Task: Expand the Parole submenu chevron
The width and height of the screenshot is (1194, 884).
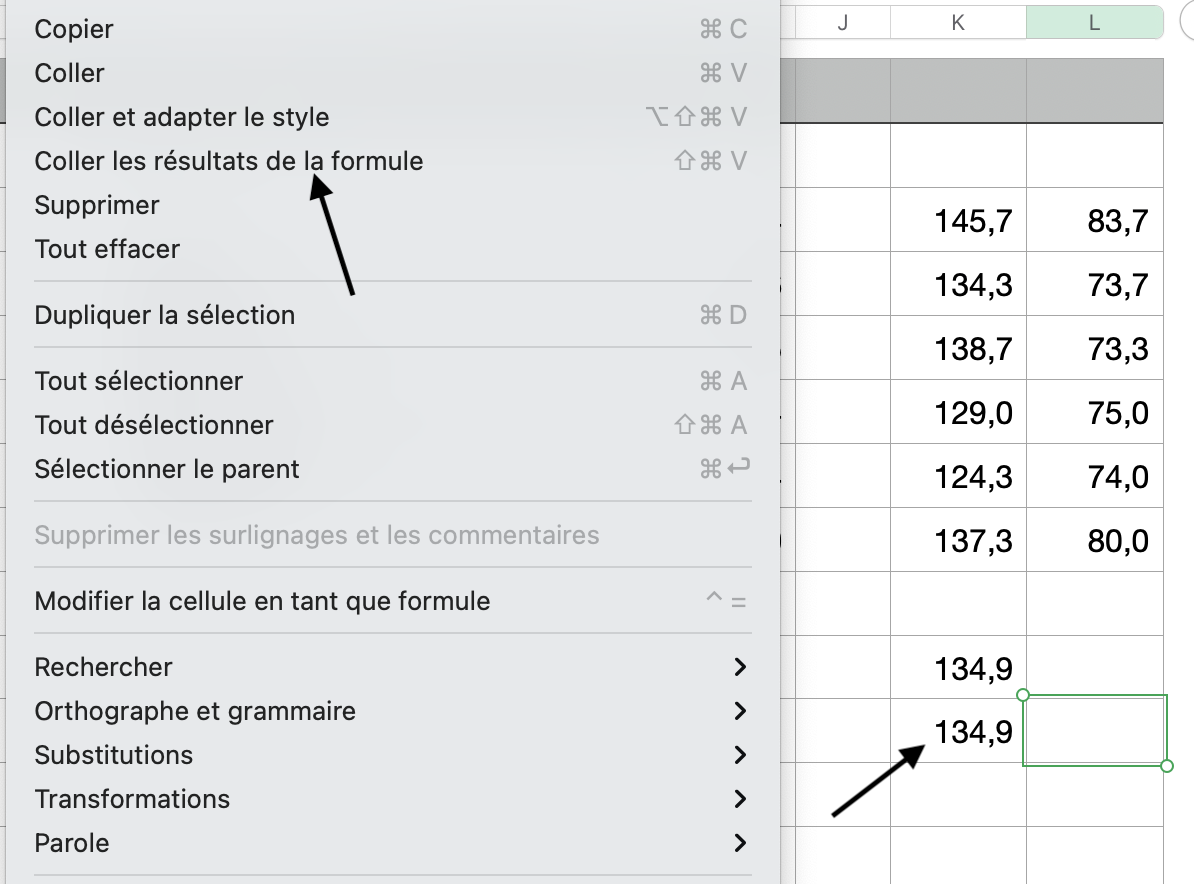Action: point(740,843)
